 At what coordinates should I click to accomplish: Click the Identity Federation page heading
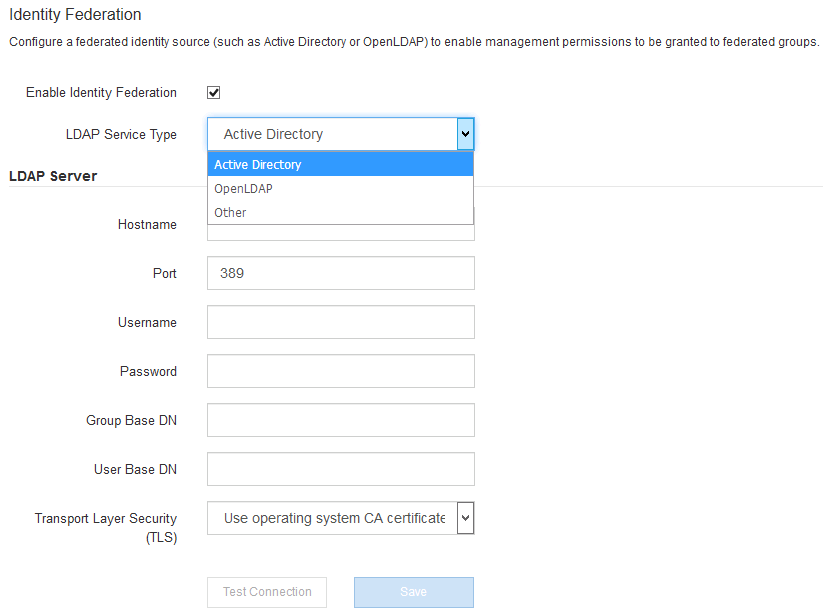75,14
